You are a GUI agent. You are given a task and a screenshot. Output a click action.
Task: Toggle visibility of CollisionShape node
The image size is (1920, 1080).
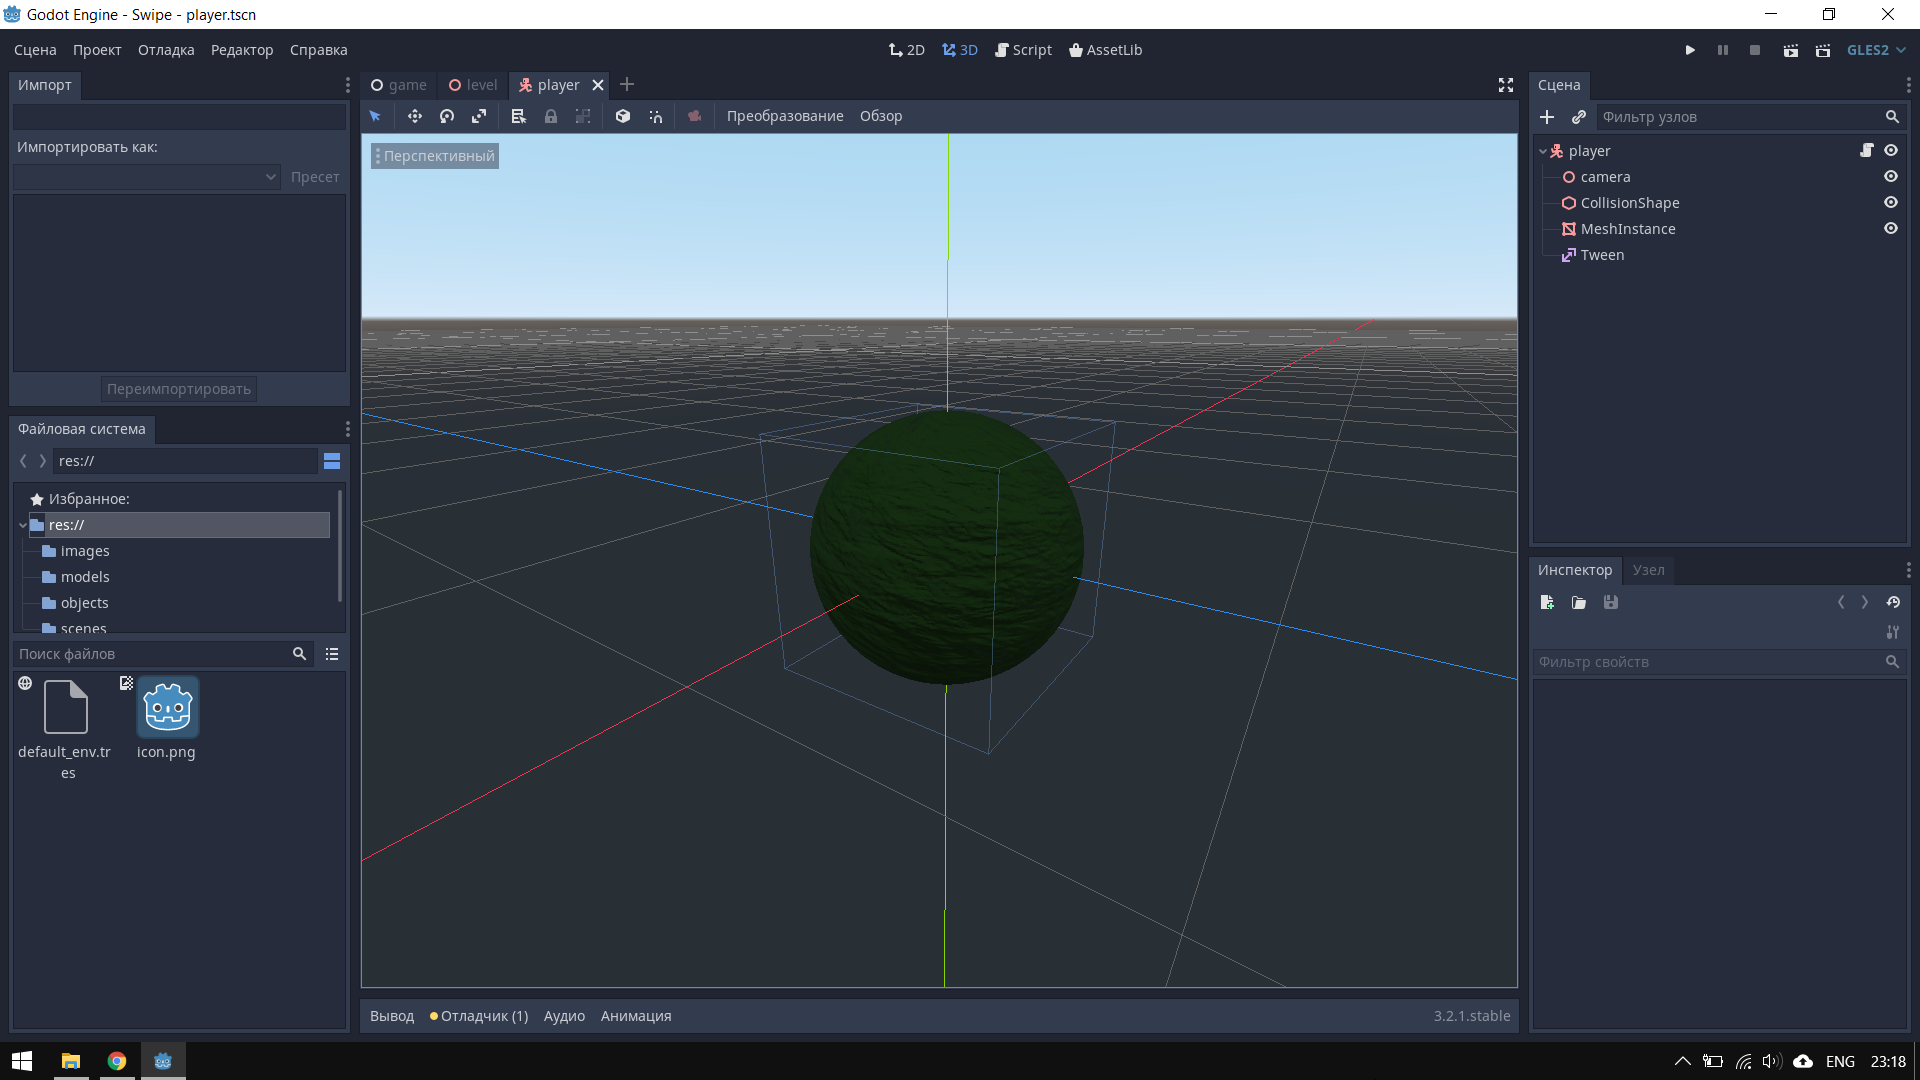[1891, 202]
